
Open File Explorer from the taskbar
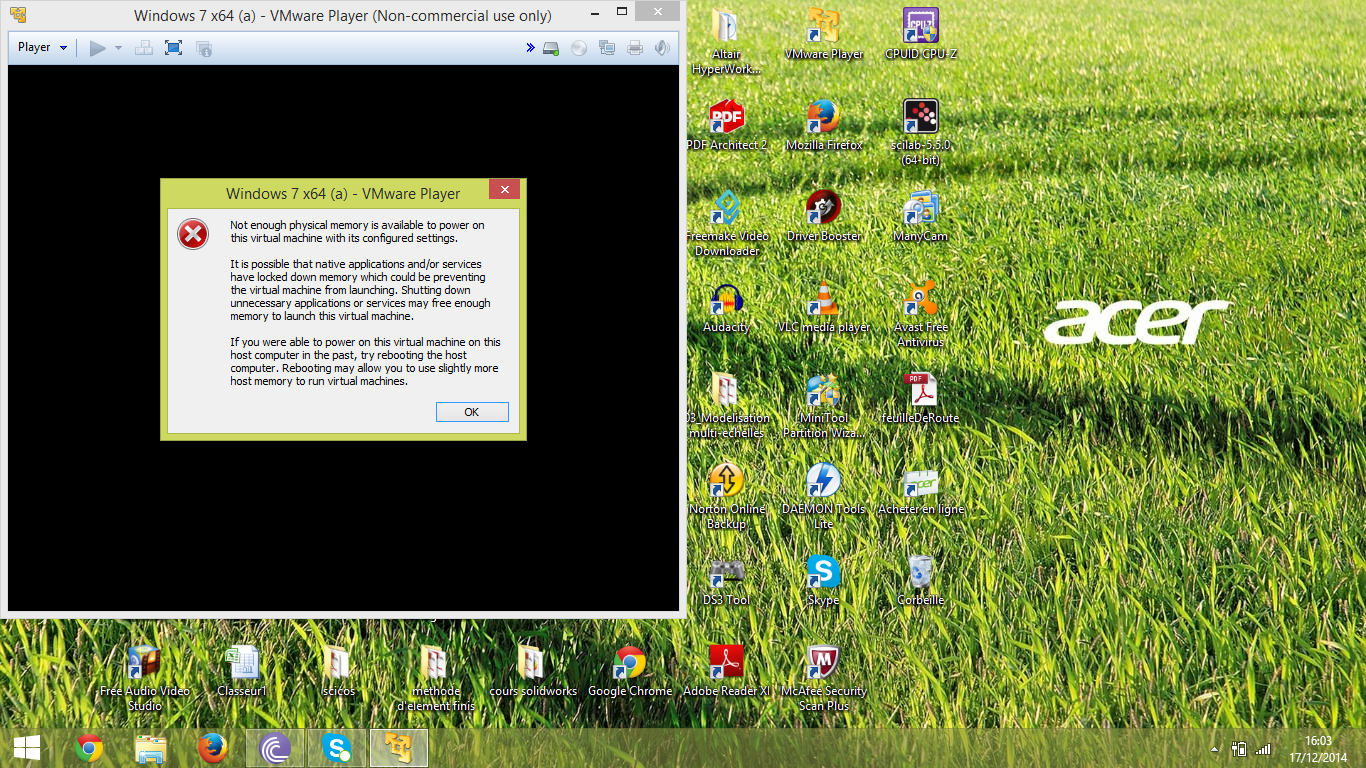click(151, 748)
